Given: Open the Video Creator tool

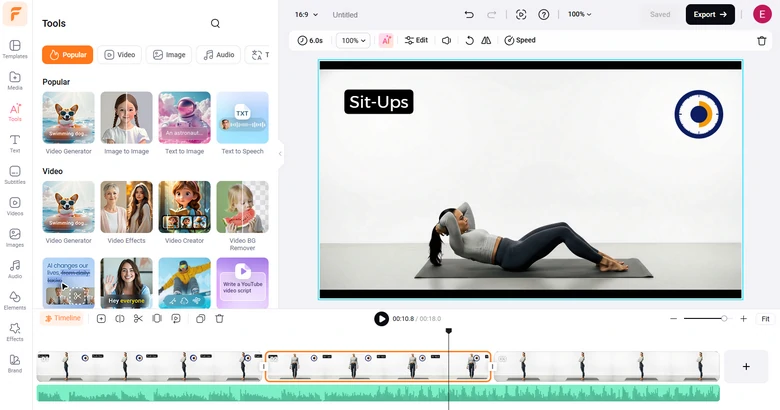Looking at the screenshot, I should 185,212.
